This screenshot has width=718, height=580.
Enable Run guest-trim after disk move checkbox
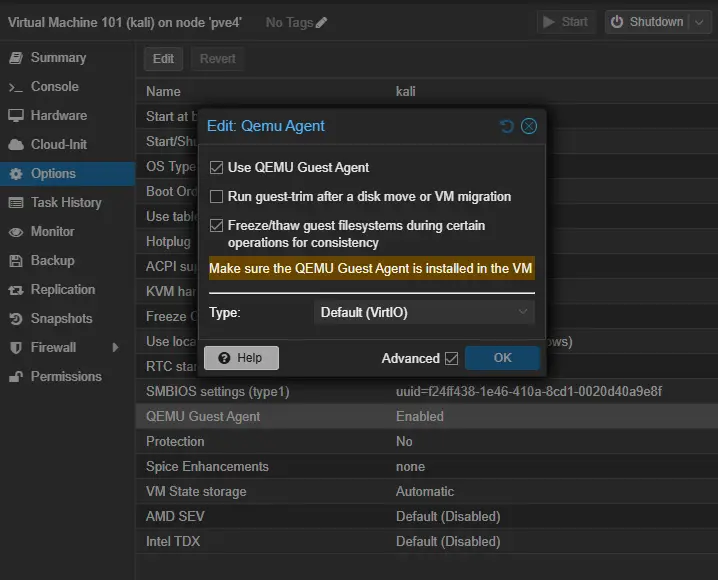tap(216, 196)
